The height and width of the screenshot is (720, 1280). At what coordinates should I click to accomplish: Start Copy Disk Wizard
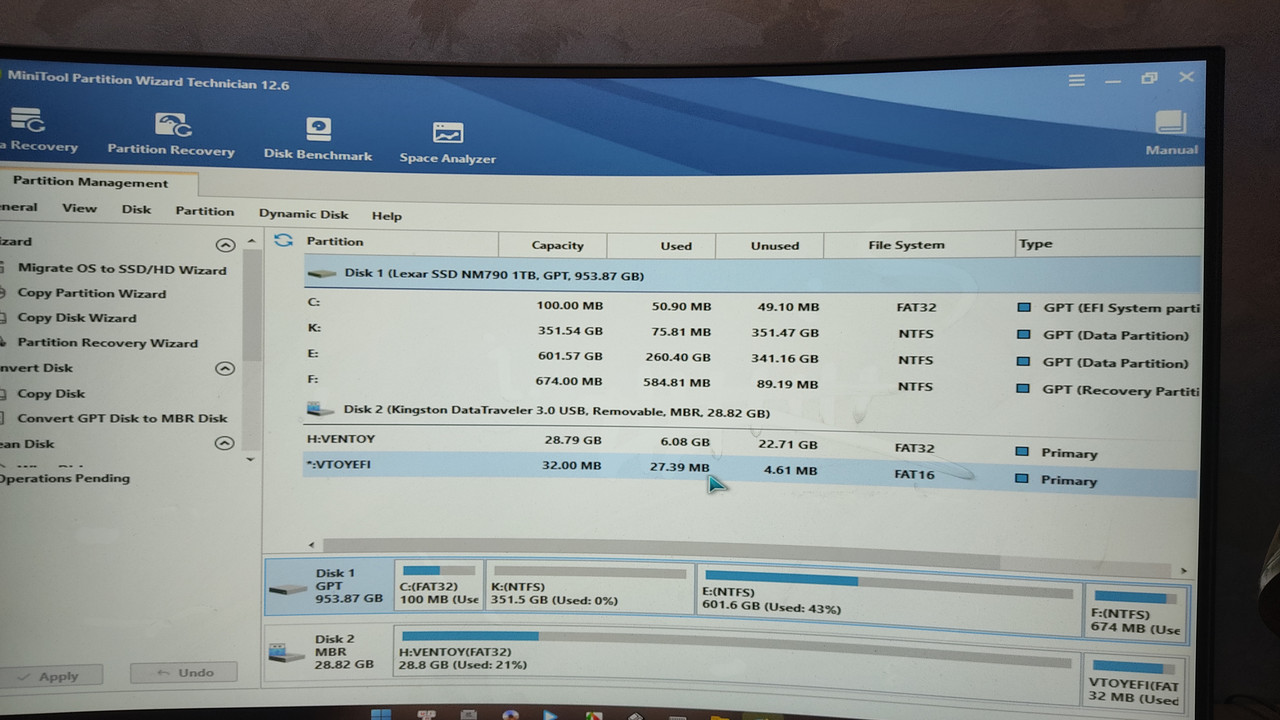coord(77,318)
